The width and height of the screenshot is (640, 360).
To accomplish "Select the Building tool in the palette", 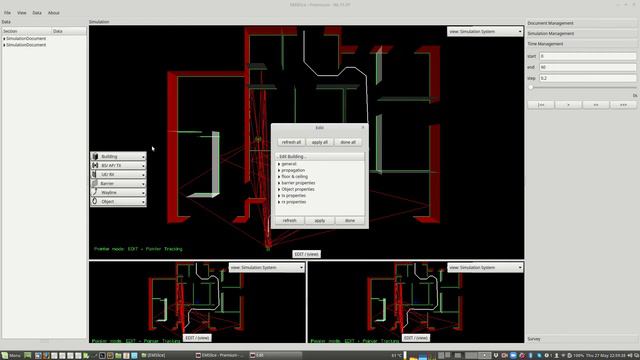I will pos(118,156).
